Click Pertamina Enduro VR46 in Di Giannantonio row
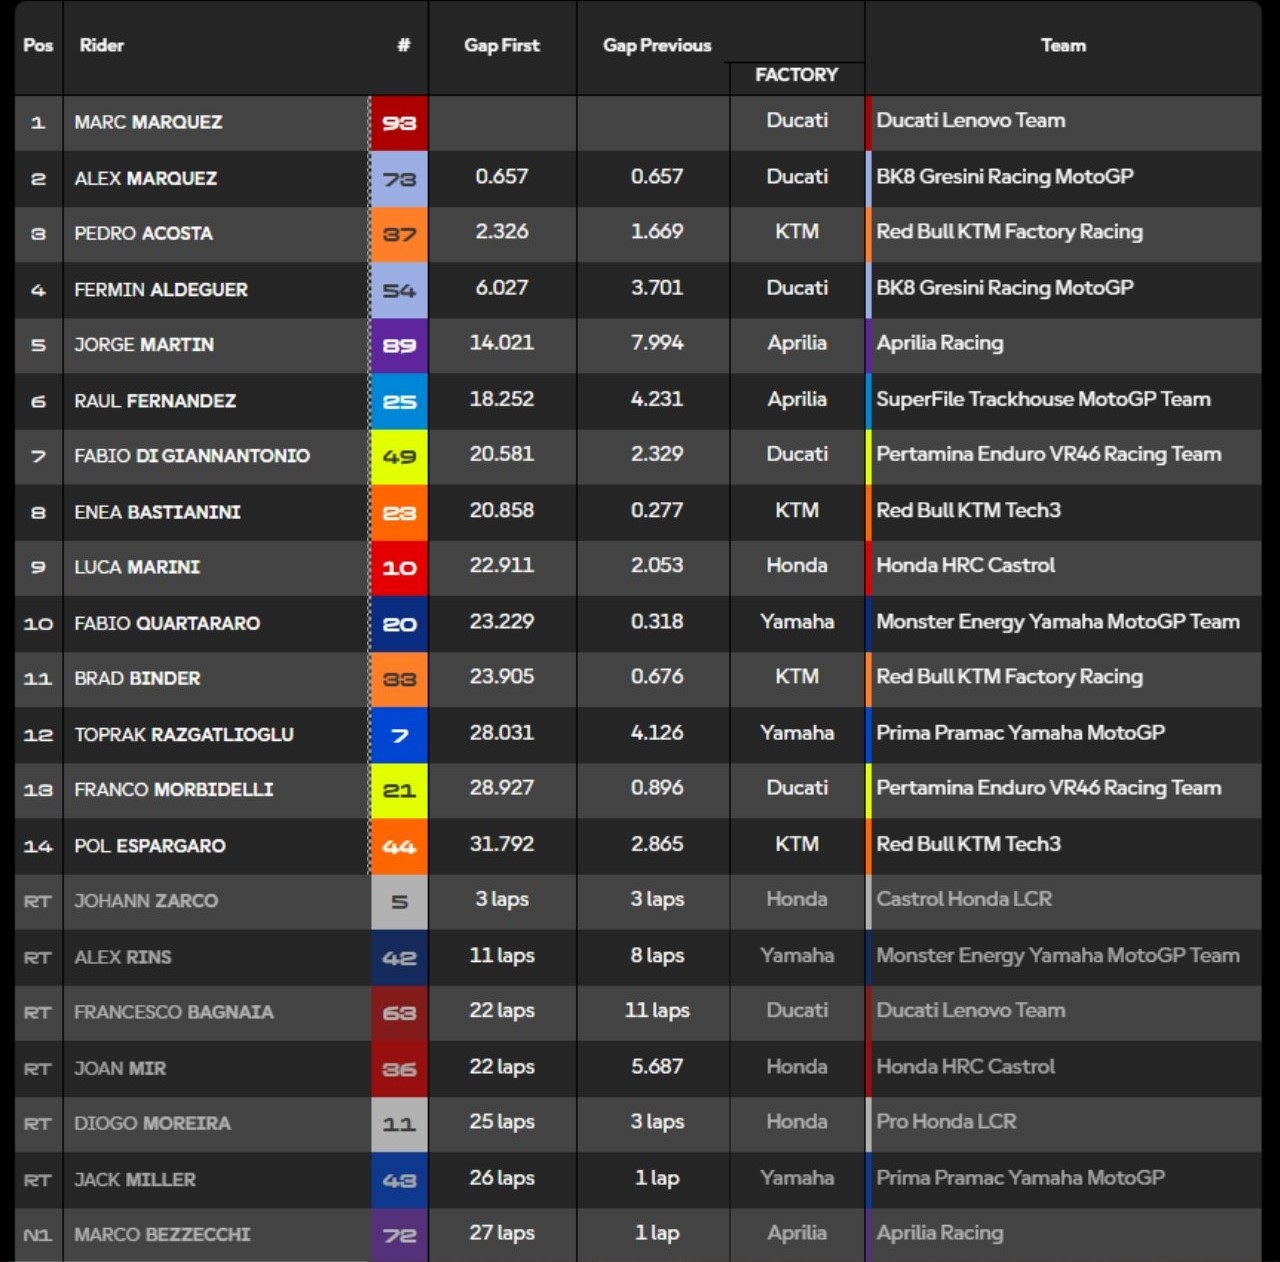The width and height of the screenshot is (1280, 1262). tap(1049, 455)
